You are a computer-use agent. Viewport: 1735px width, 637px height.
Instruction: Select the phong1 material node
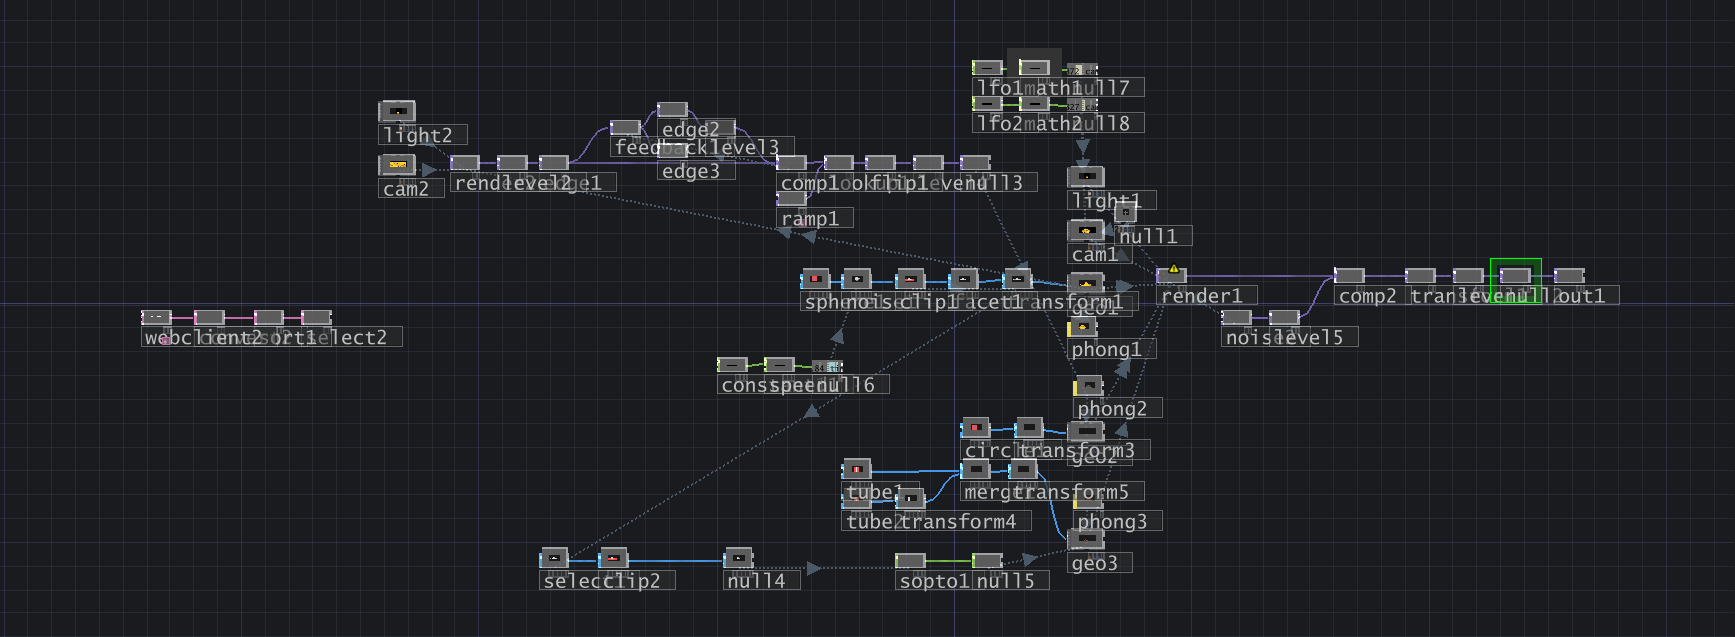click(x=1082, y=328)
